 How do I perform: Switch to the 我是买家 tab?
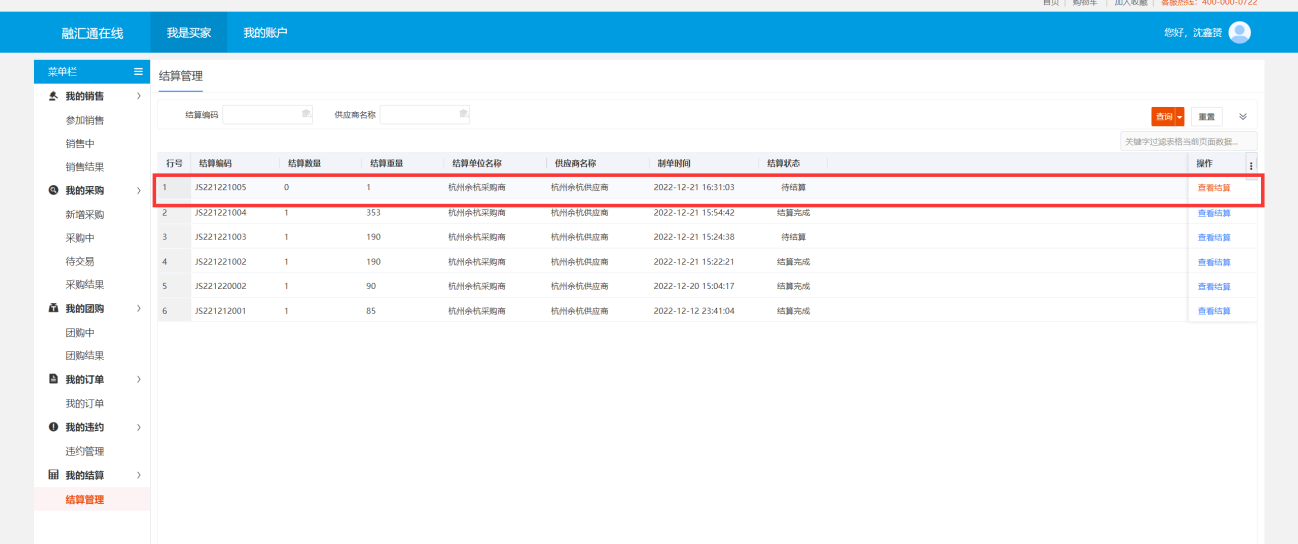click(189, 33)
